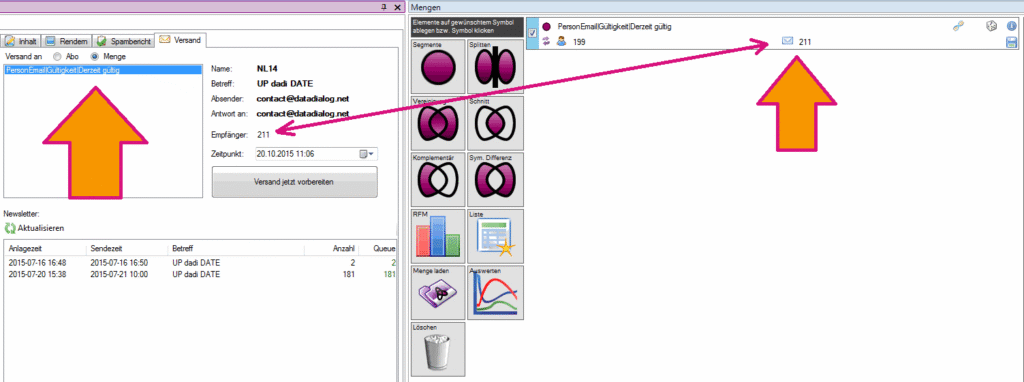
Task: Select the Menge radio button
Action: tap(95, 57)
